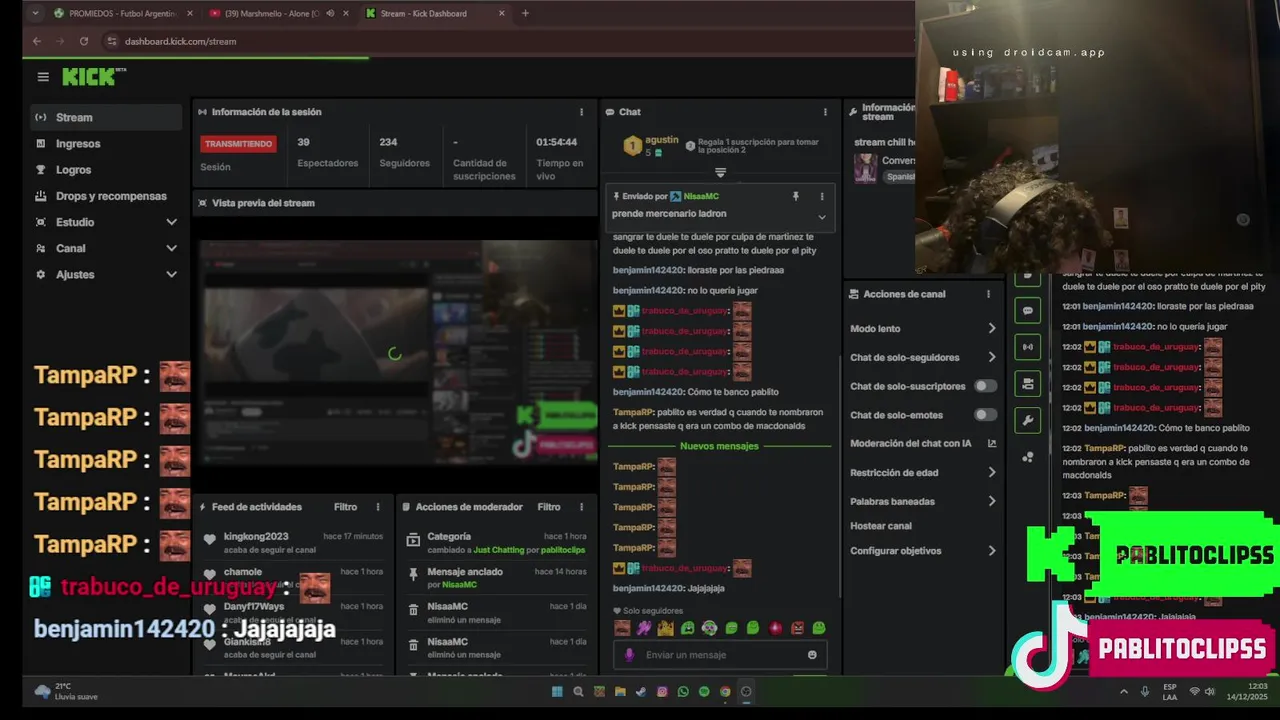Open Configurar objetivos chevron
This screenshot has height=720, width=1280.
(992, 550)
